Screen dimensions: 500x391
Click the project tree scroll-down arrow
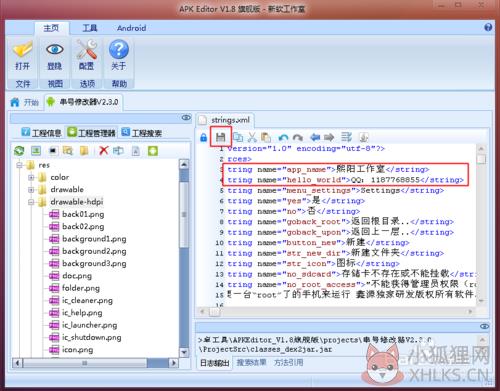point(184,353)
